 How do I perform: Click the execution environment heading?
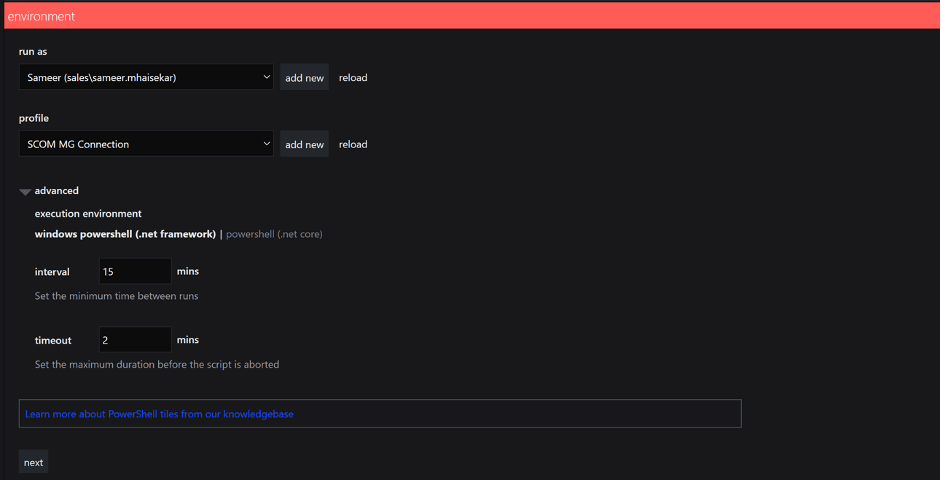coord(88,214)
